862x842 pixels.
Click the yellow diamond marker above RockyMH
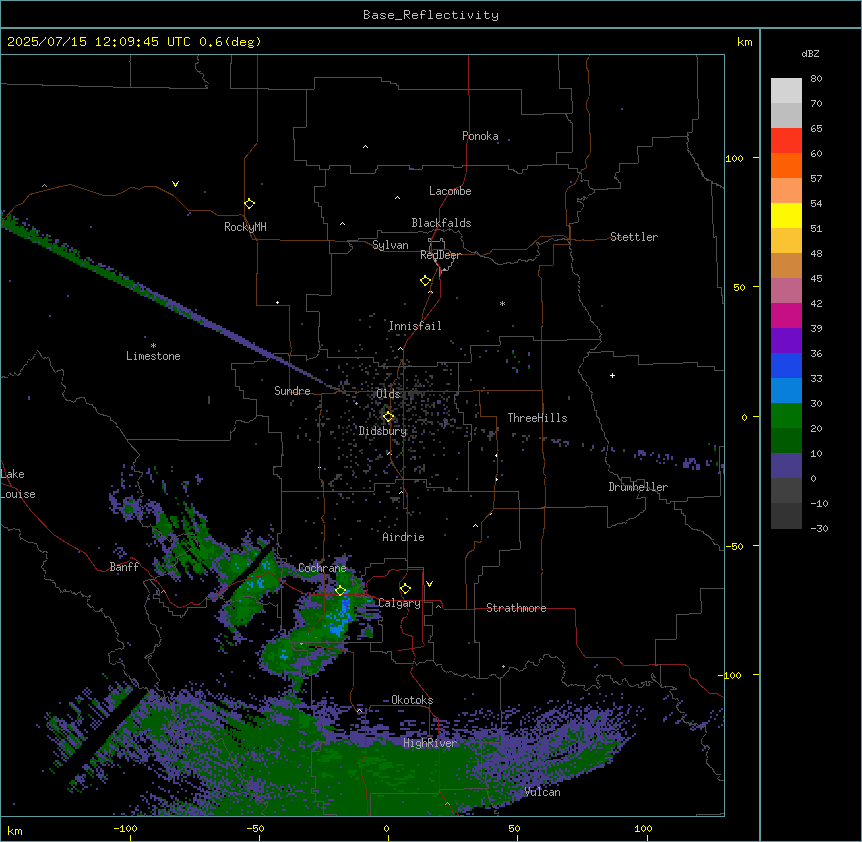(250, 204)
